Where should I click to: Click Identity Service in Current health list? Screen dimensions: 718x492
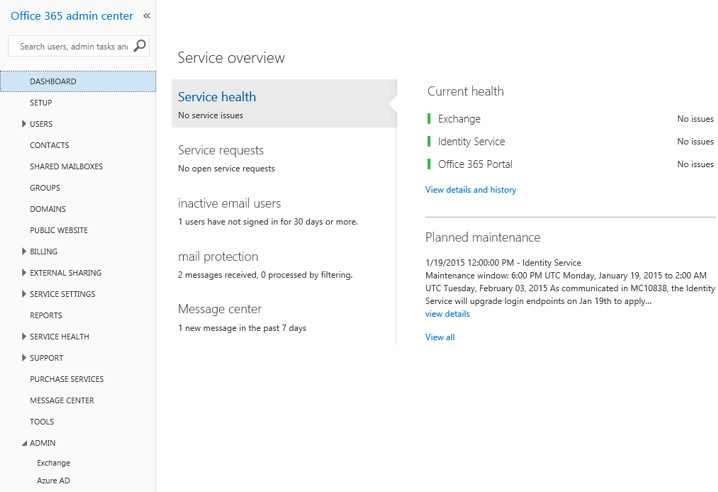472,142
